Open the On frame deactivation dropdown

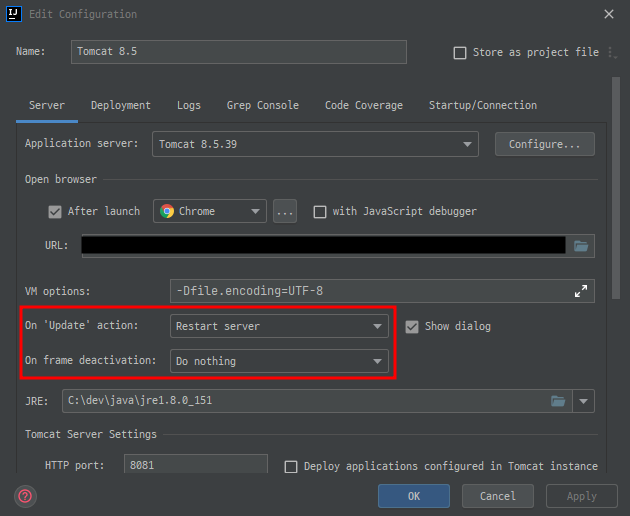(x=279, y=361)
